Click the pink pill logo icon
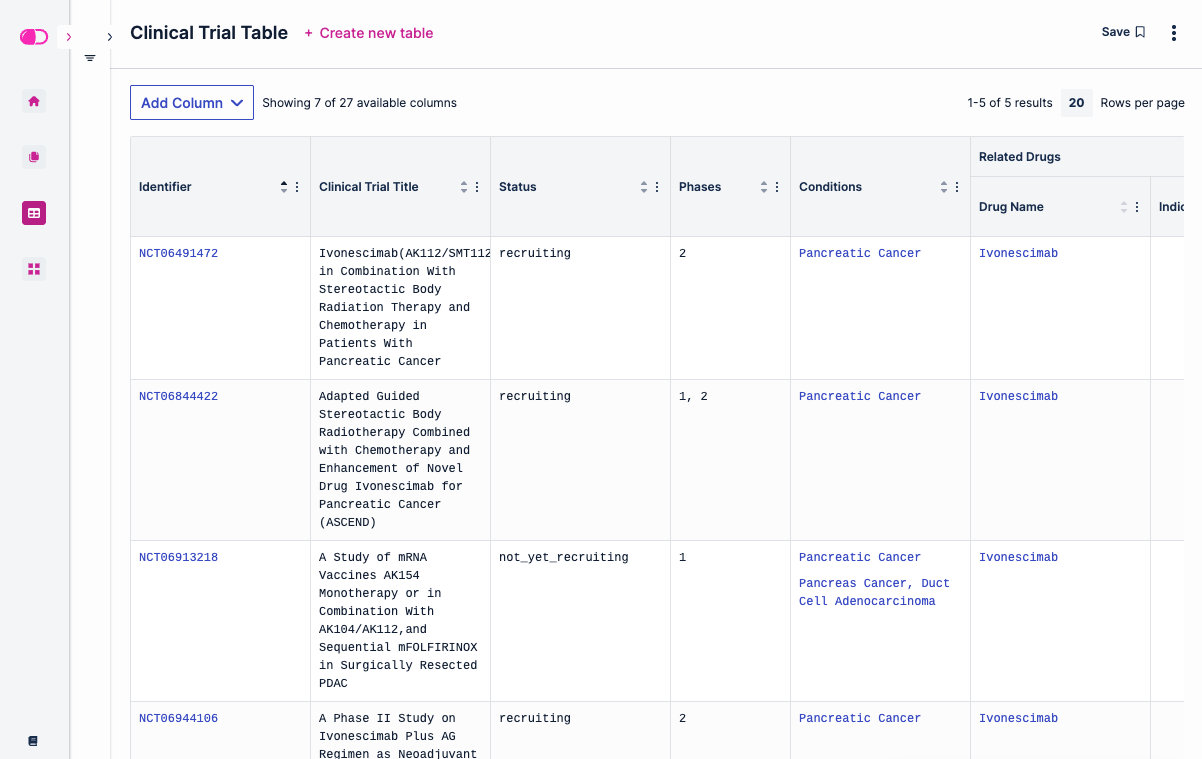Viewport: 1202px width, 759px height. click(34, 37)
